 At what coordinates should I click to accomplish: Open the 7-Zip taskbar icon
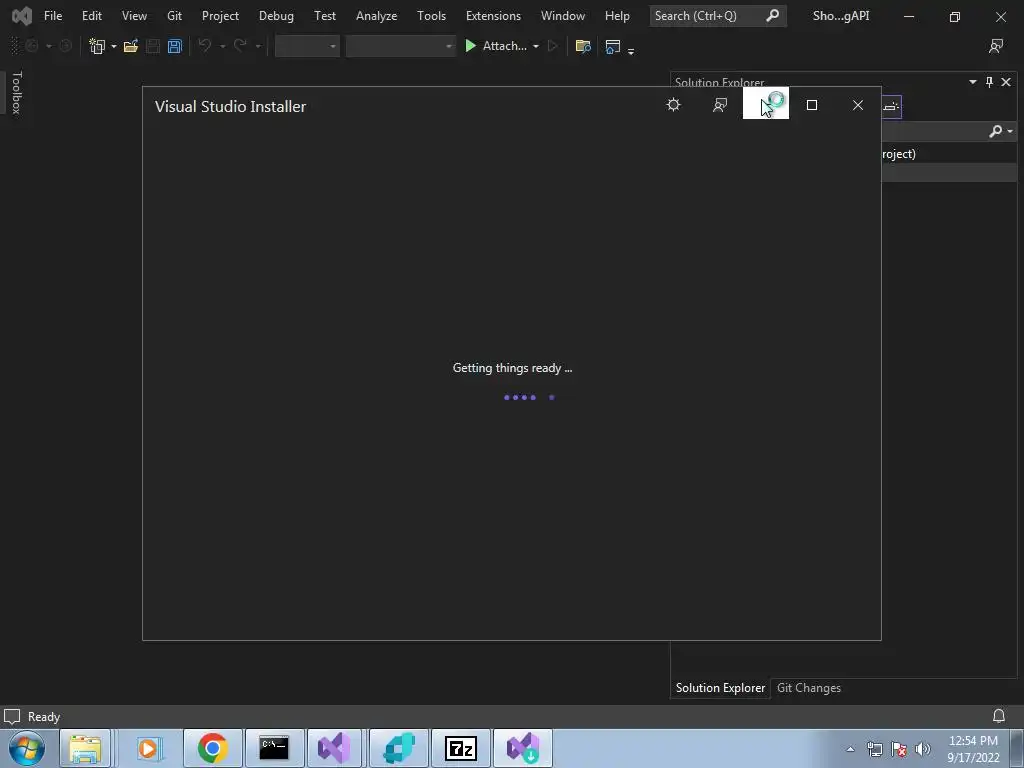(460, 748)
